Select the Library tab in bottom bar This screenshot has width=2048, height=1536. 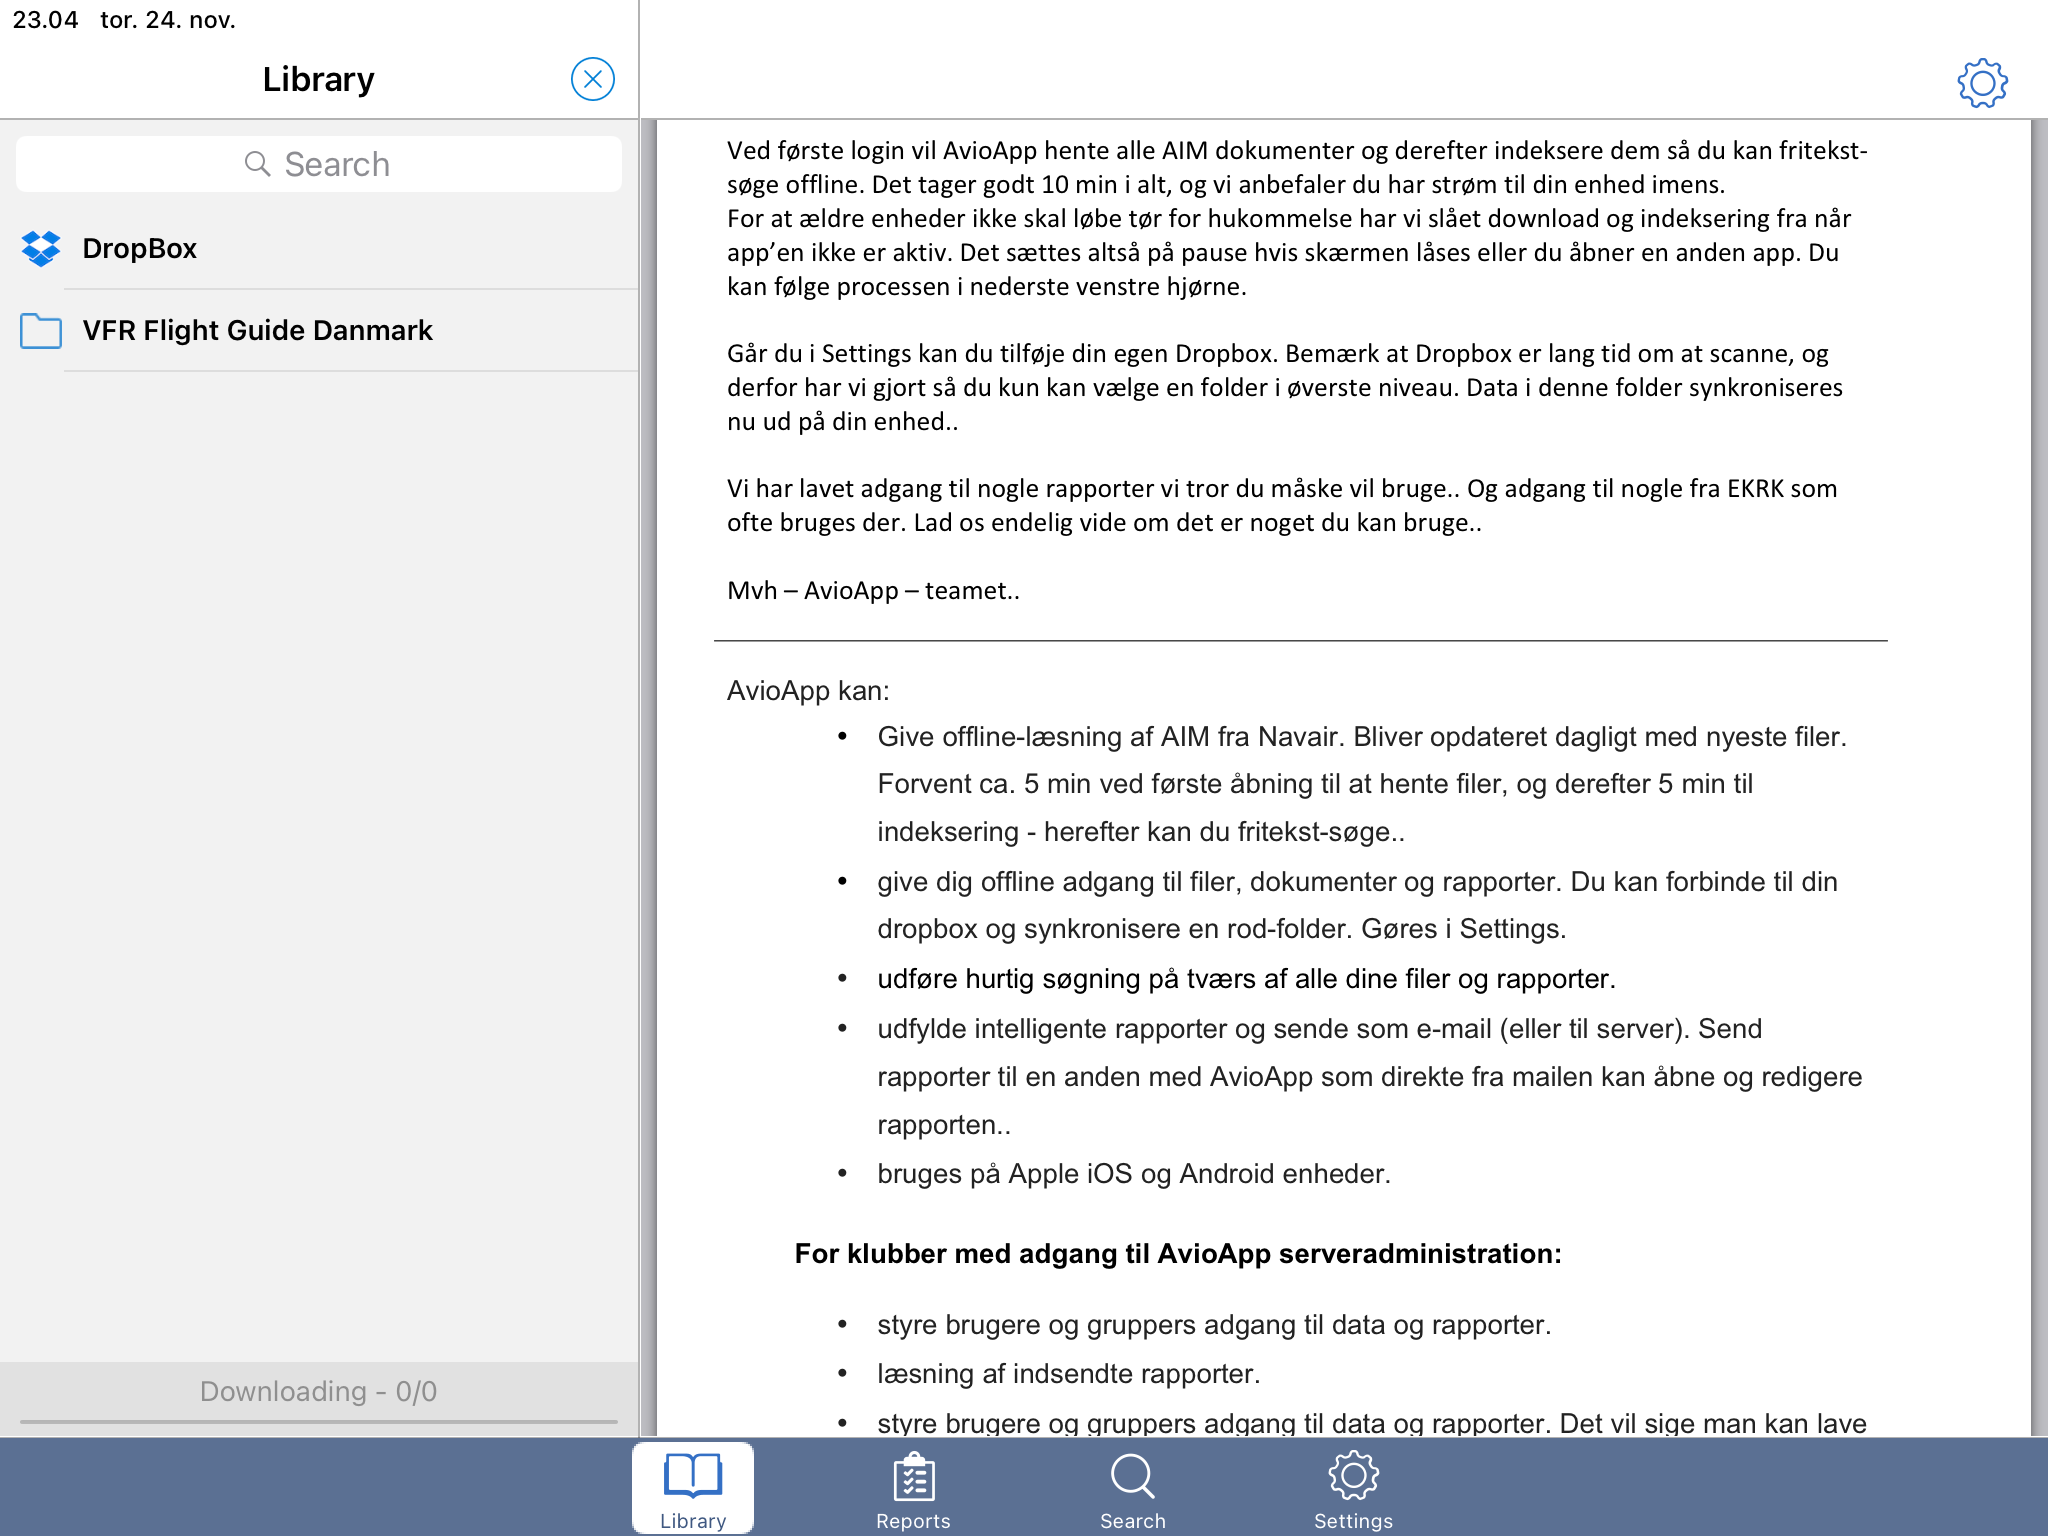693,1489
